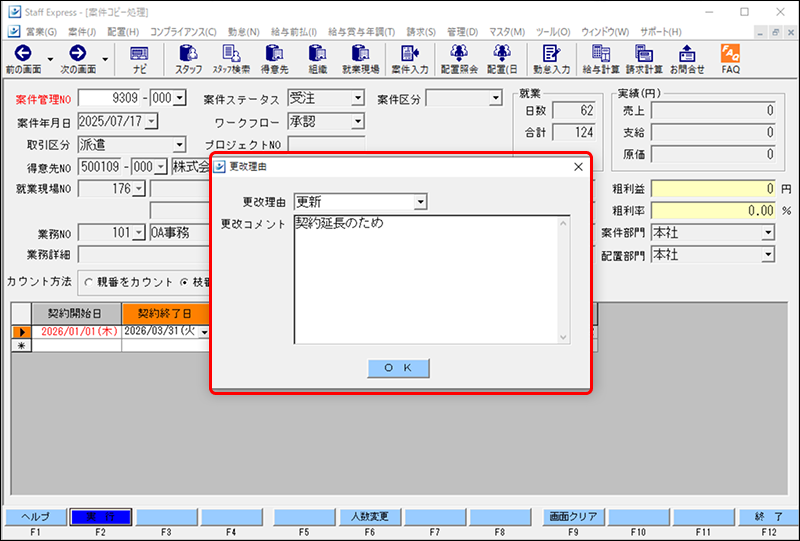Screen dimensions: 800x541
Task: Click the 粗利益 yellow field
Action: tap(714, 189)
